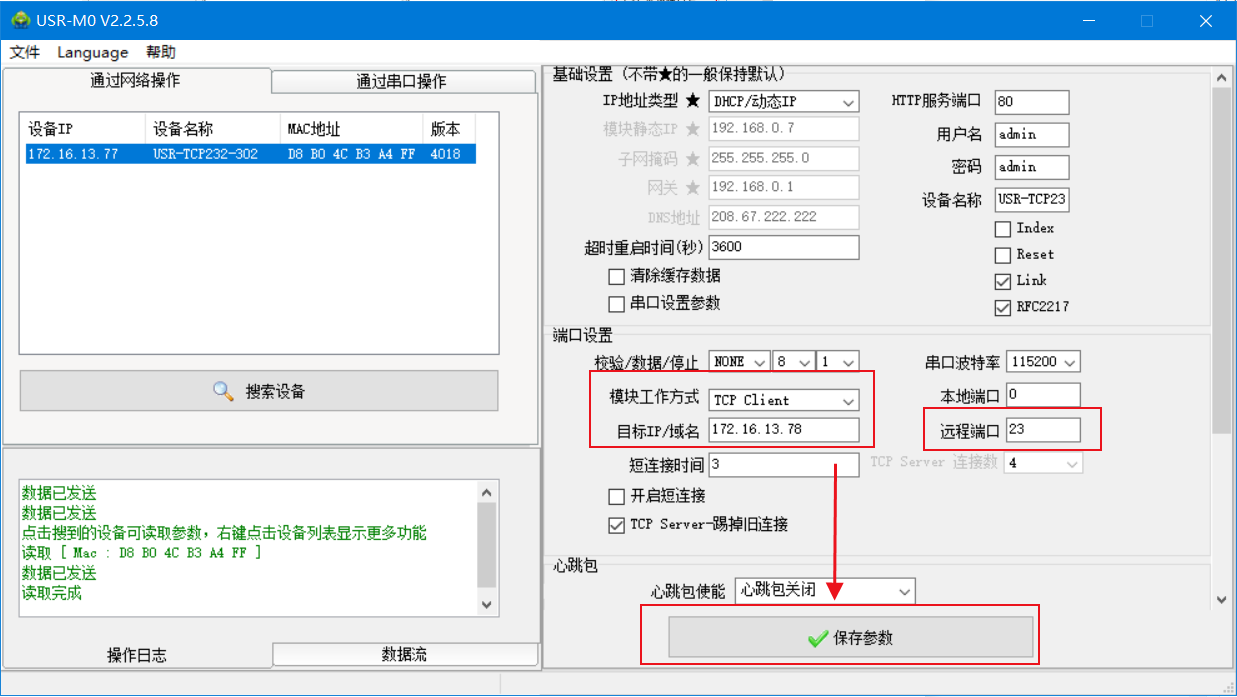Expand the 串口波特率 115200 dropdown
Image resolution: width=1237 pixels, height=697 pixels.
[1043, 362]
